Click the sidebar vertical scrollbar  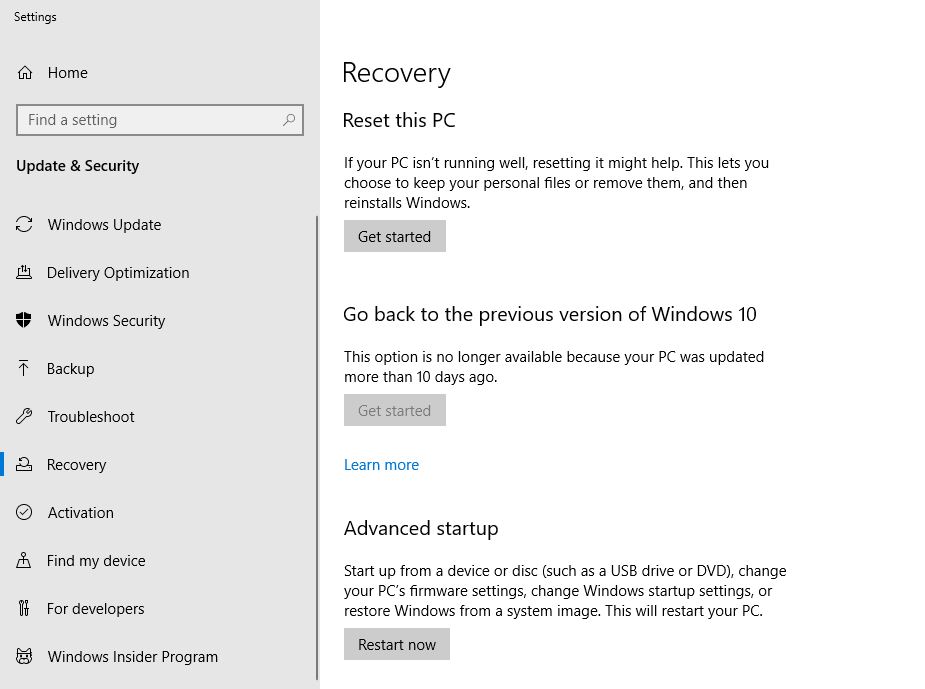pyautogui.click(x=317, y=448)
